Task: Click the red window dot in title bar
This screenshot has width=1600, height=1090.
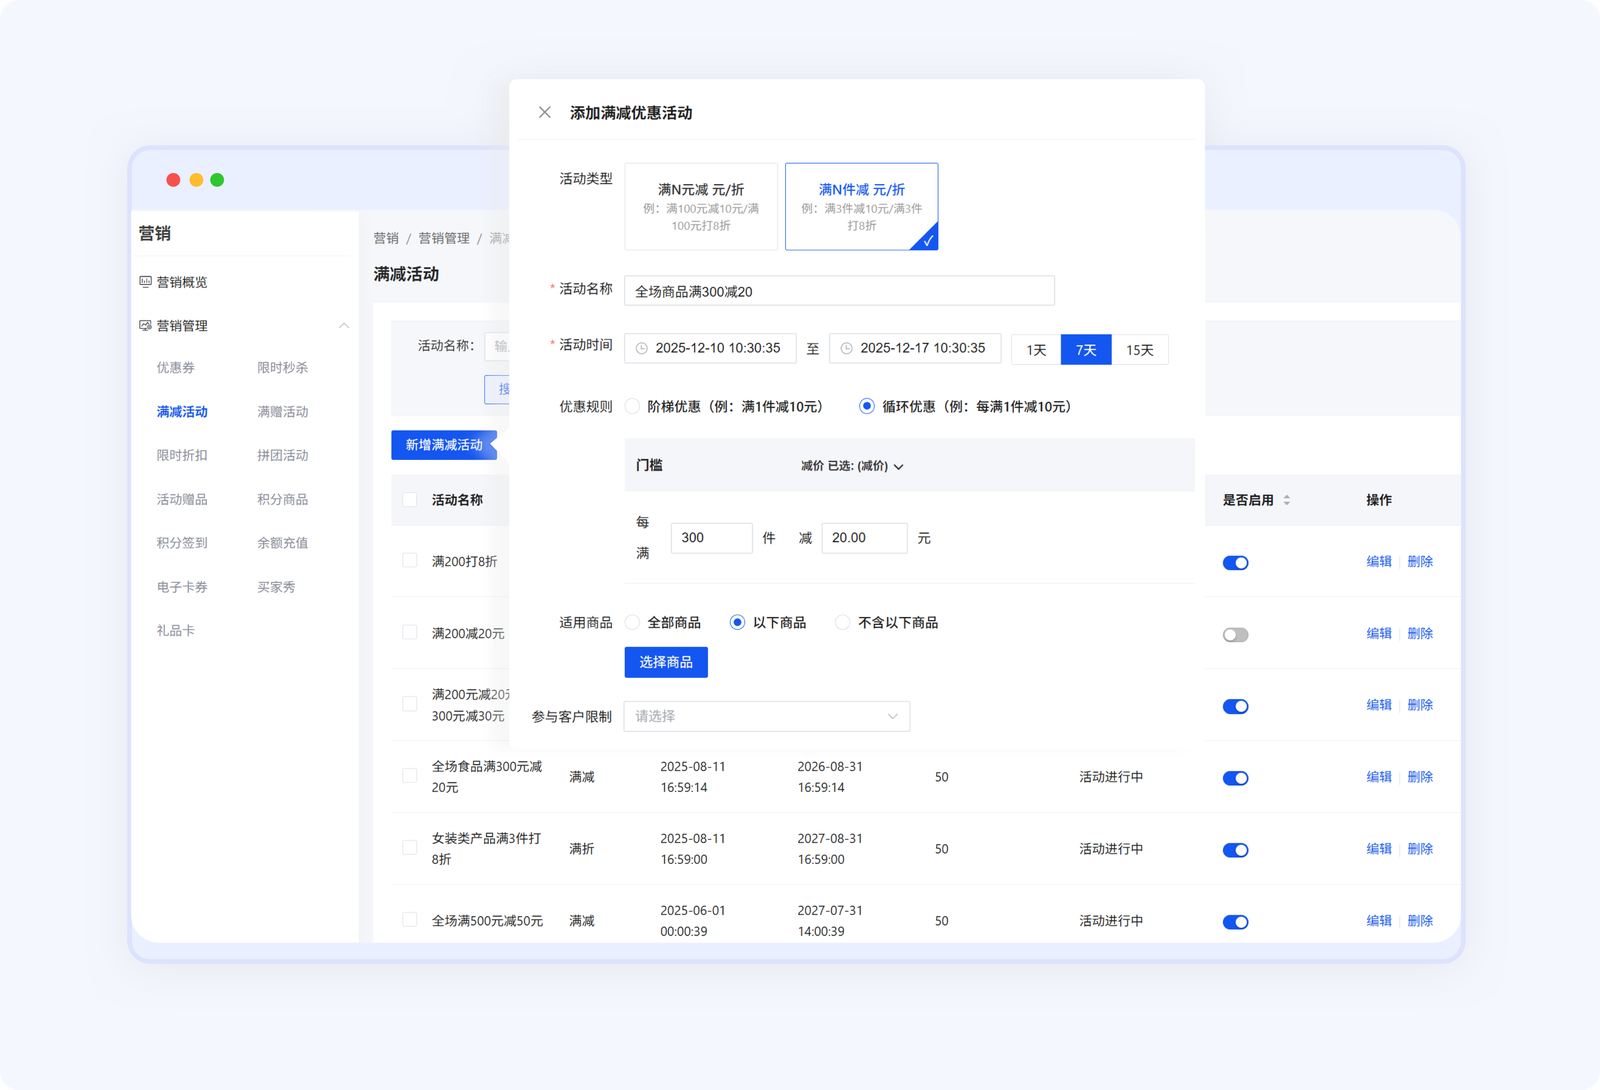Action: coord(173,180)
